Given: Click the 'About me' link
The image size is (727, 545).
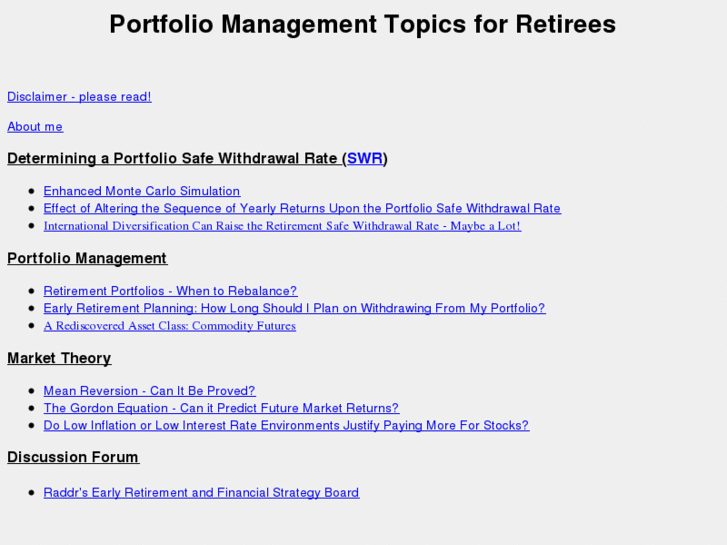Looking at the screenshot, I should [35, 127].
